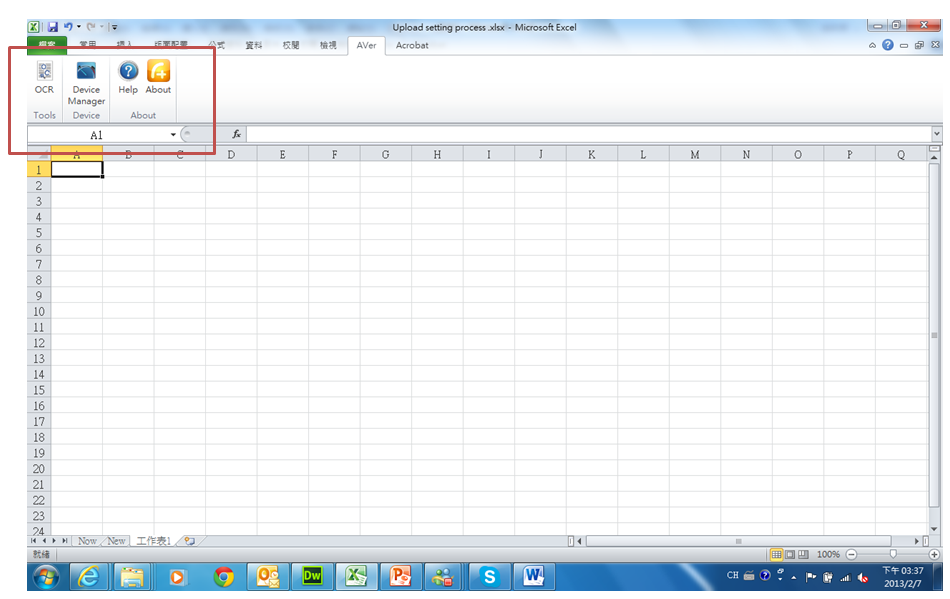Switch to Normal view in status bar
Image resolution: width=950 pixels, height=599 pixels.
(776, 554)
